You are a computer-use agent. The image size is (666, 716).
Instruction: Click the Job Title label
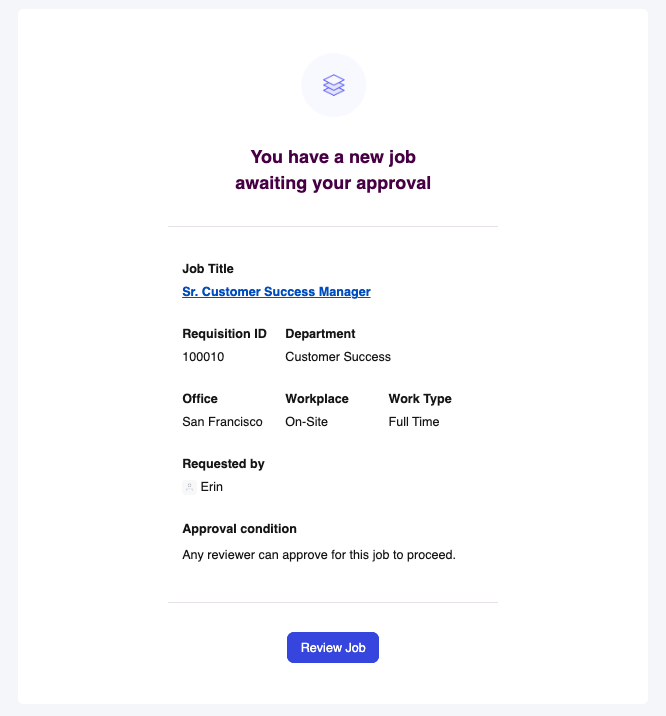(x=208, y=269)
